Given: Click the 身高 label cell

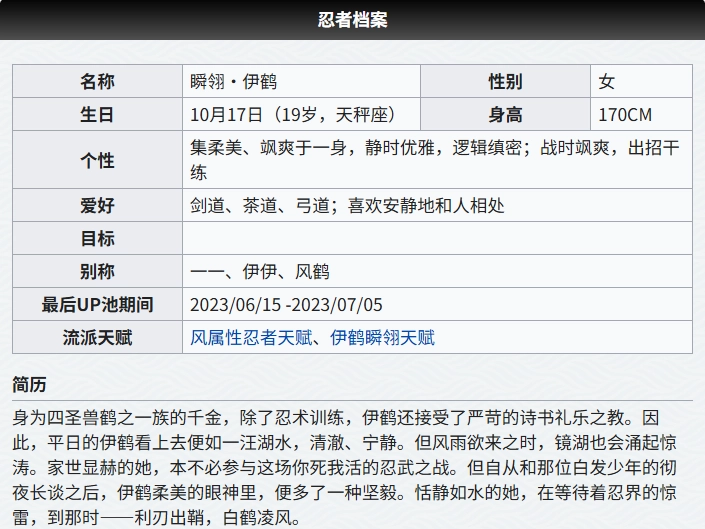Looking at the screenshot, I should [x=505, y=115].
